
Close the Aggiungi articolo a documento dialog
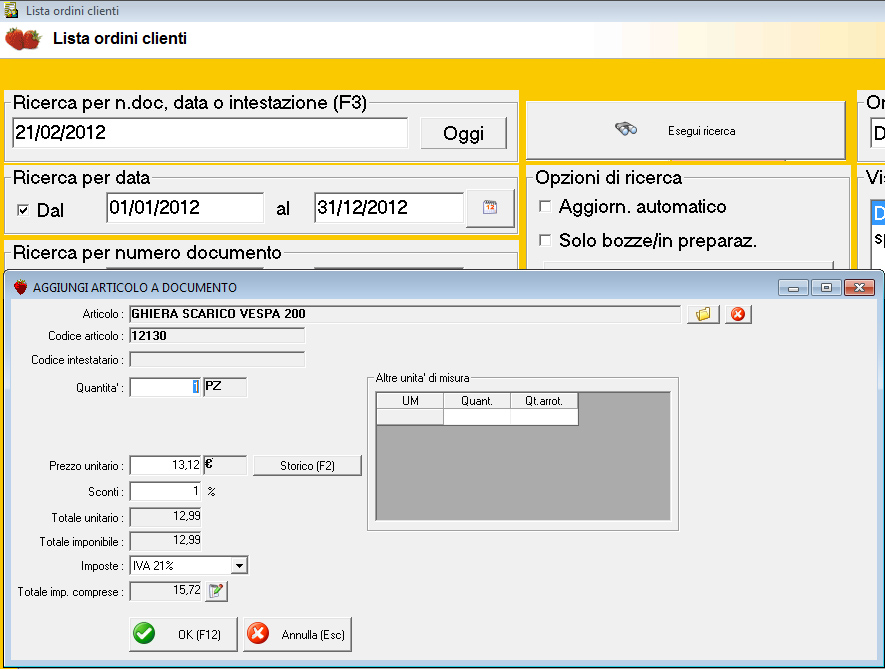(859, 288)
